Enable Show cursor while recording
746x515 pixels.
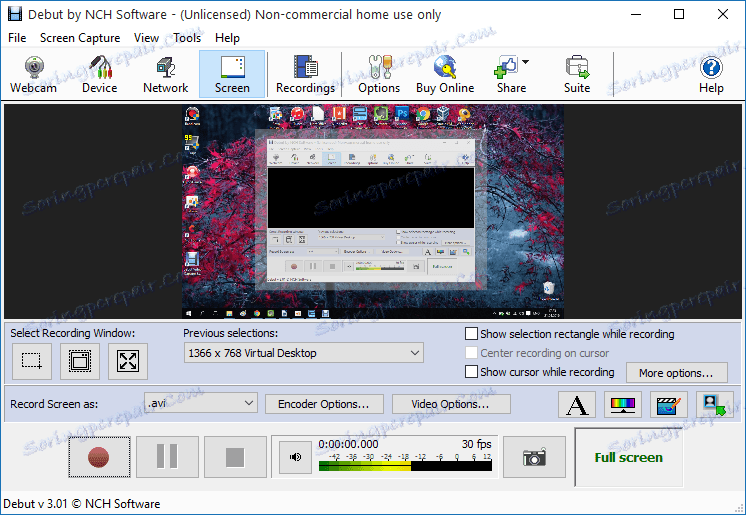tap(471, 371)
